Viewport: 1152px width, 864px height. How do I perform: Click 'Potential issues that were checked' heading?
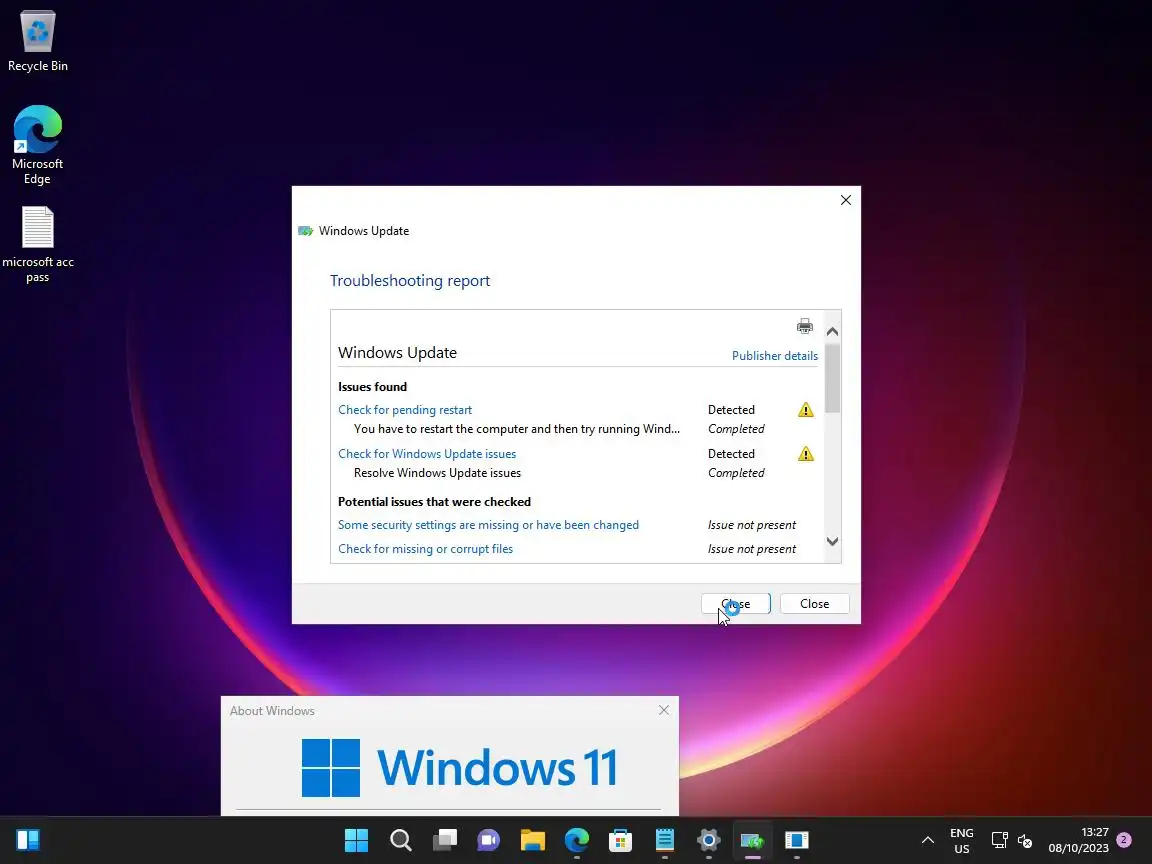coord(434,502)
